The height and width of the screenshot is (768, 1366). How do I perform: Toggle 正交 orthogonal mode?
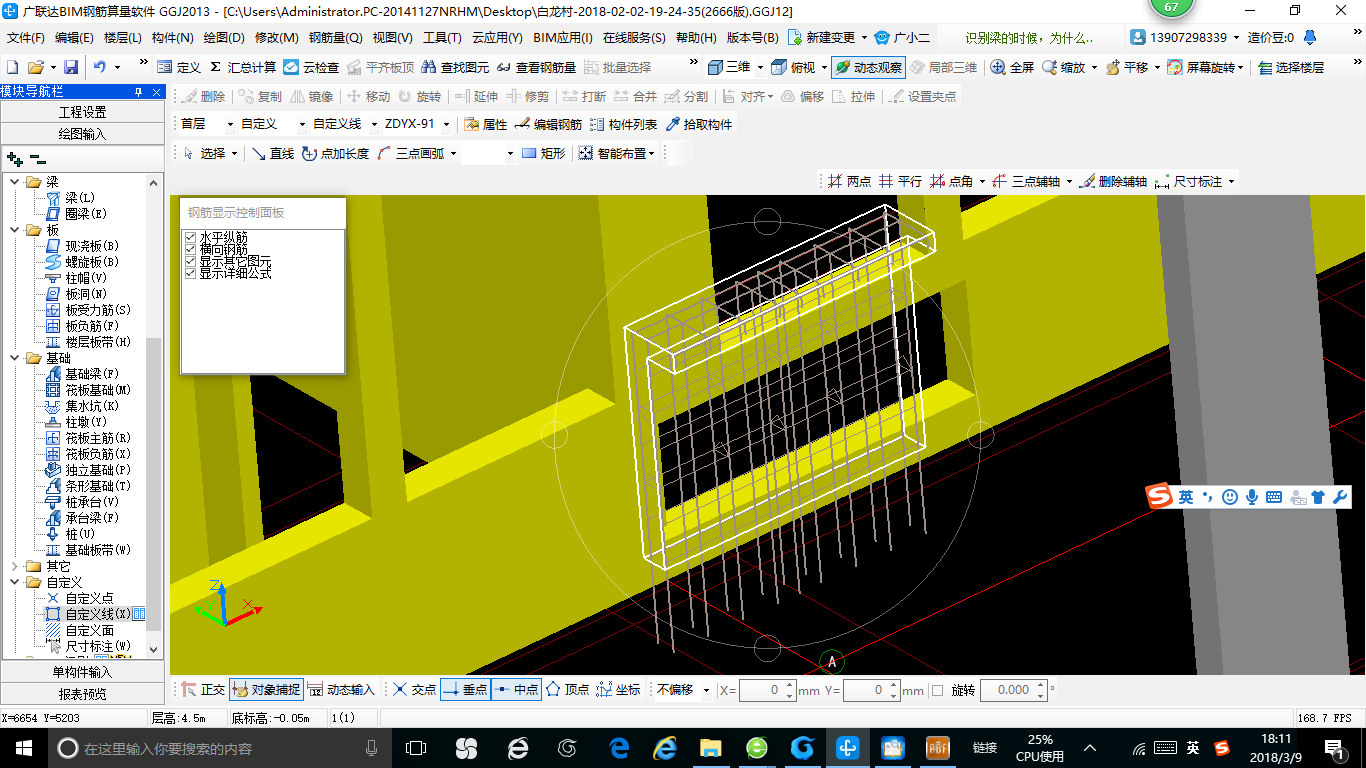pyautogui.click(x=204, y=690)
